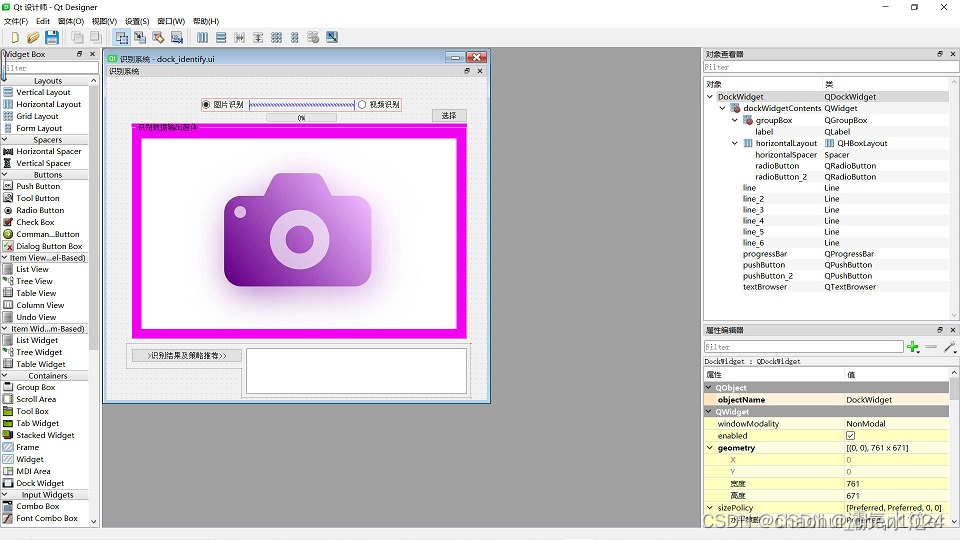
Task: Click the Send to Back toolbar icon
Action: (77, 37)
